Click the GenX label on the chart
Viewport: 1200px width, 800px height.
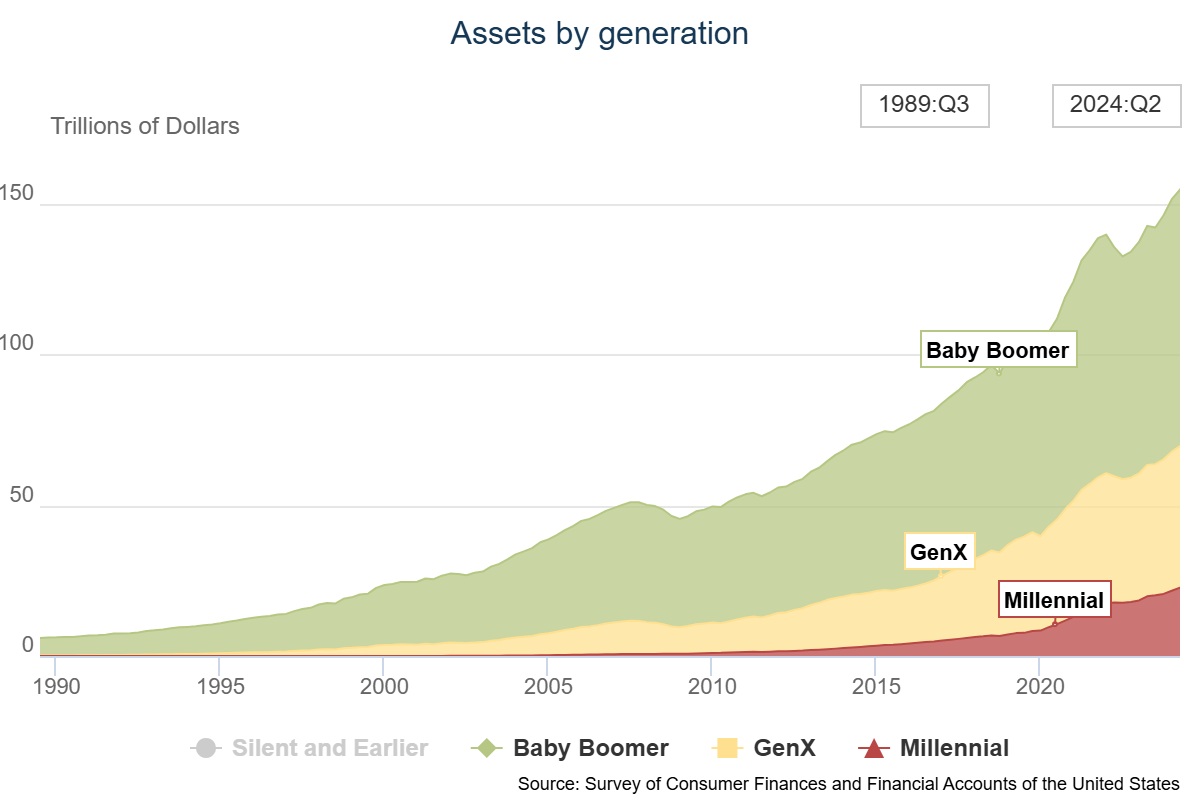[x=938, y=551]
